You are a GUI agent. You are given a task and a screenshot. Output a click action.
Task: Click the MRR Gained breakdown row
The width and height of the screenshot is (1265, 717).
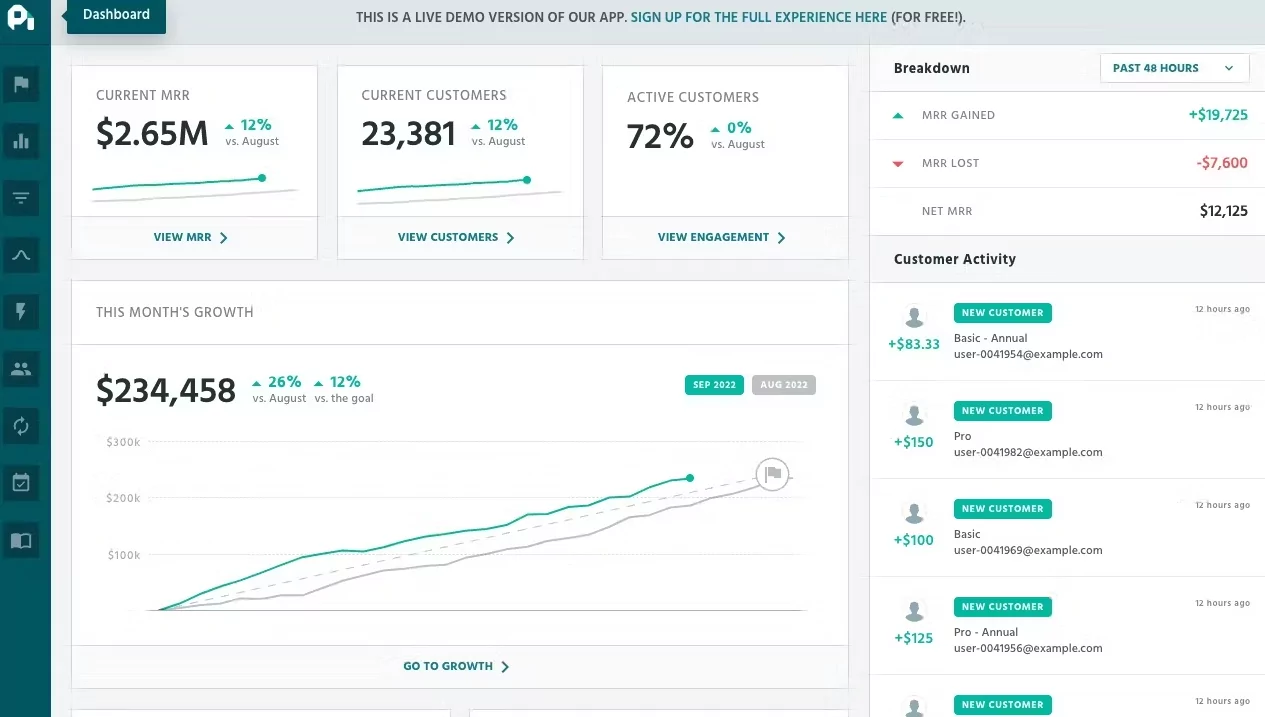coord(1068,115)
